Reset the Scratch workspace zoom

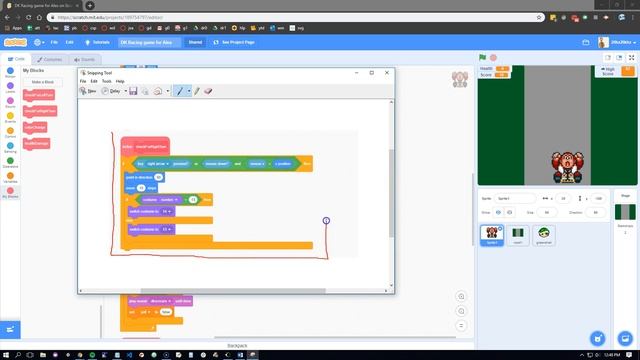pyautogui.click(x=461, y=326)
